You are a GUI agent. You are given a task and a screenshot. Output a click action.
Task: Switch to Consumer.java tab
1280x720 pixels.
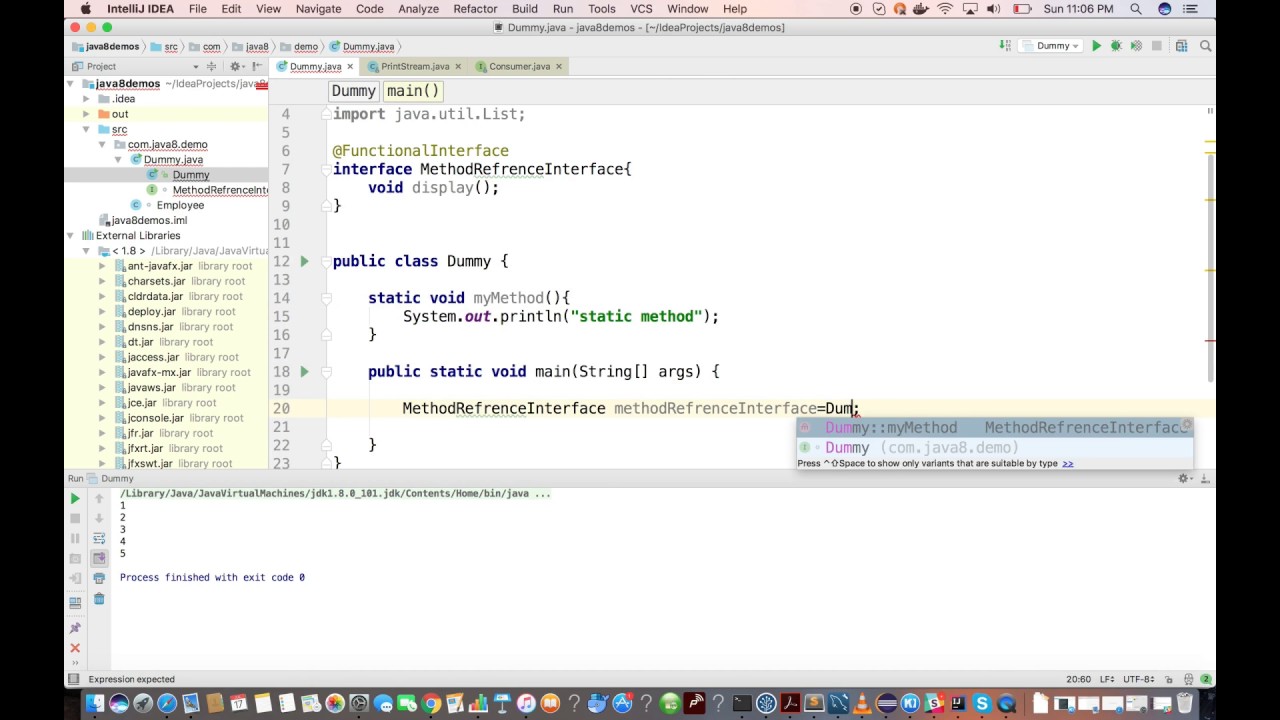coord(519,66)
